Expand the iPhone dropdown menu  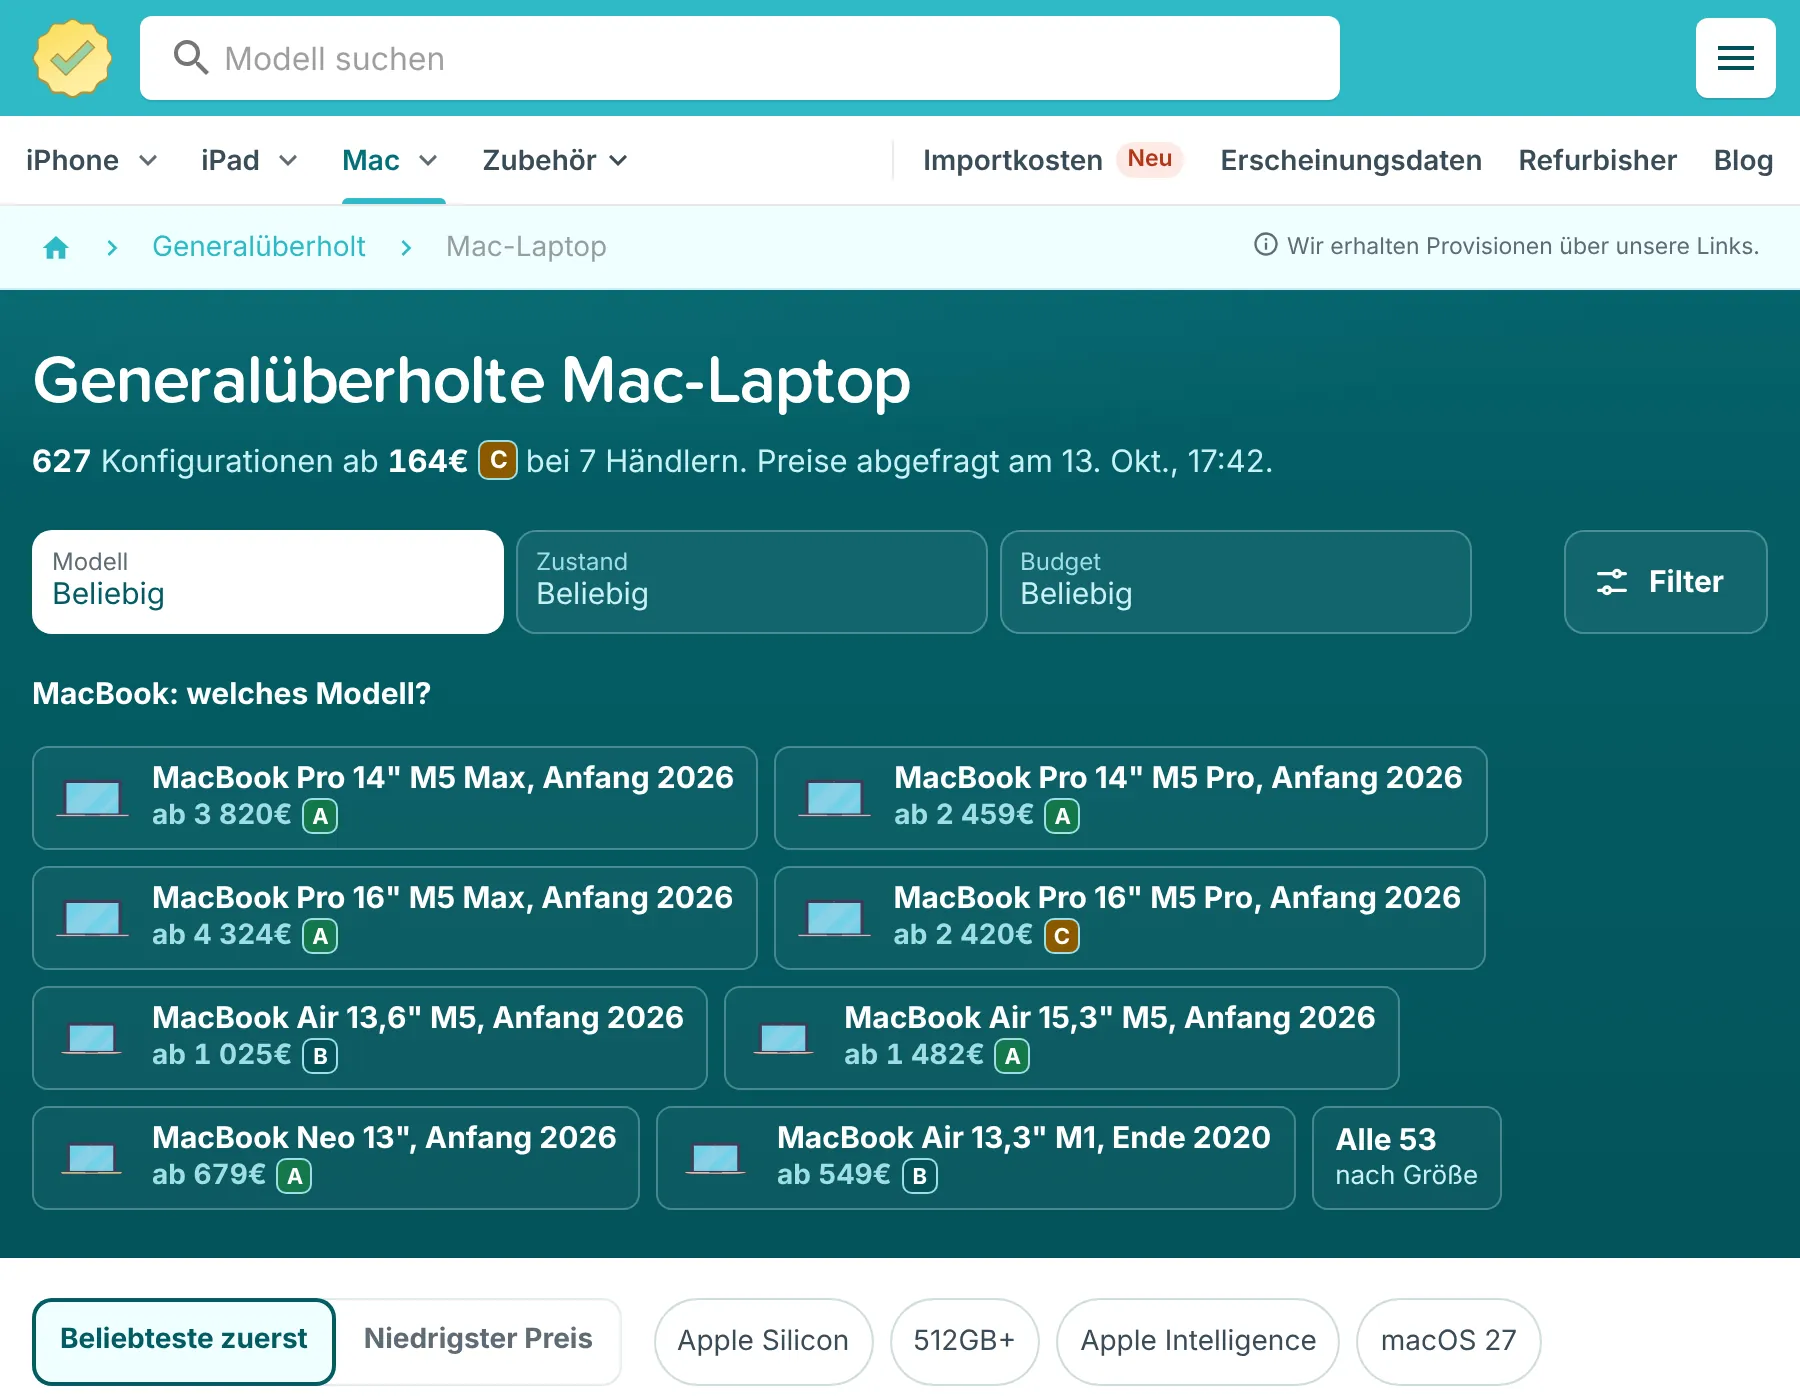91,160
